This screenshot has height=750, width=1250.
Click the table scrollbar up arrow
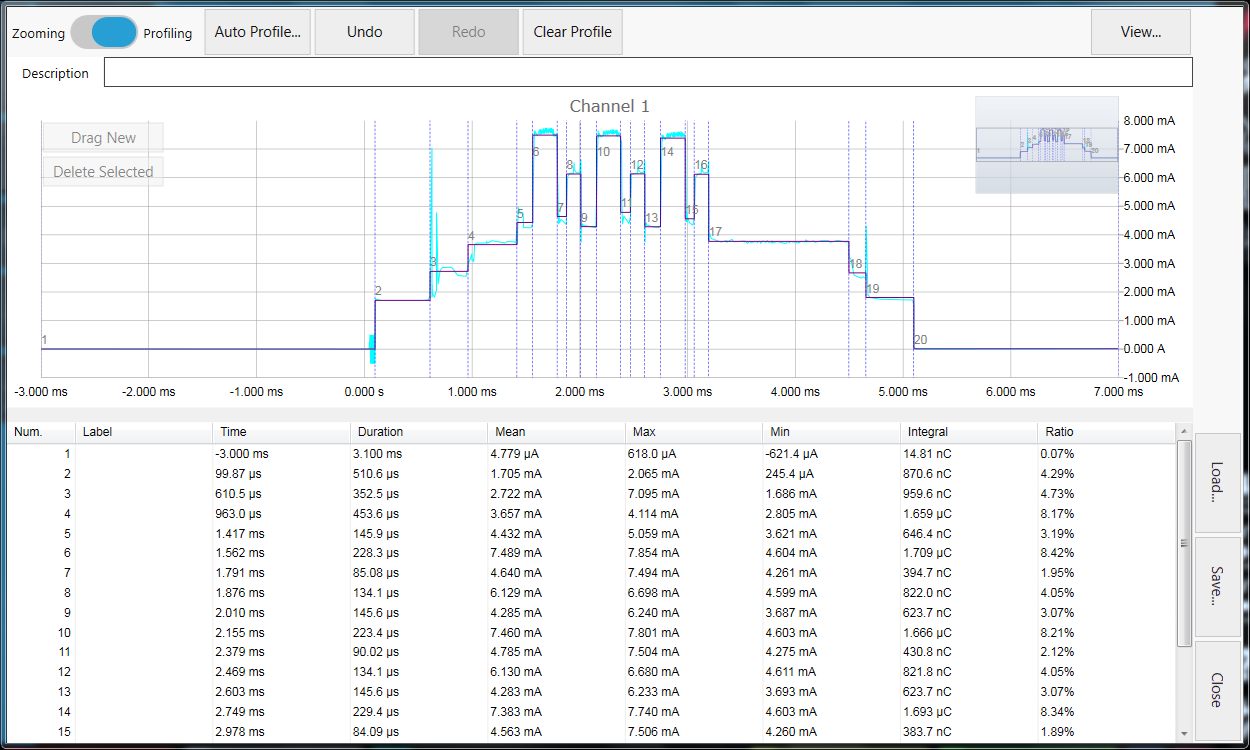(1185, 432)
